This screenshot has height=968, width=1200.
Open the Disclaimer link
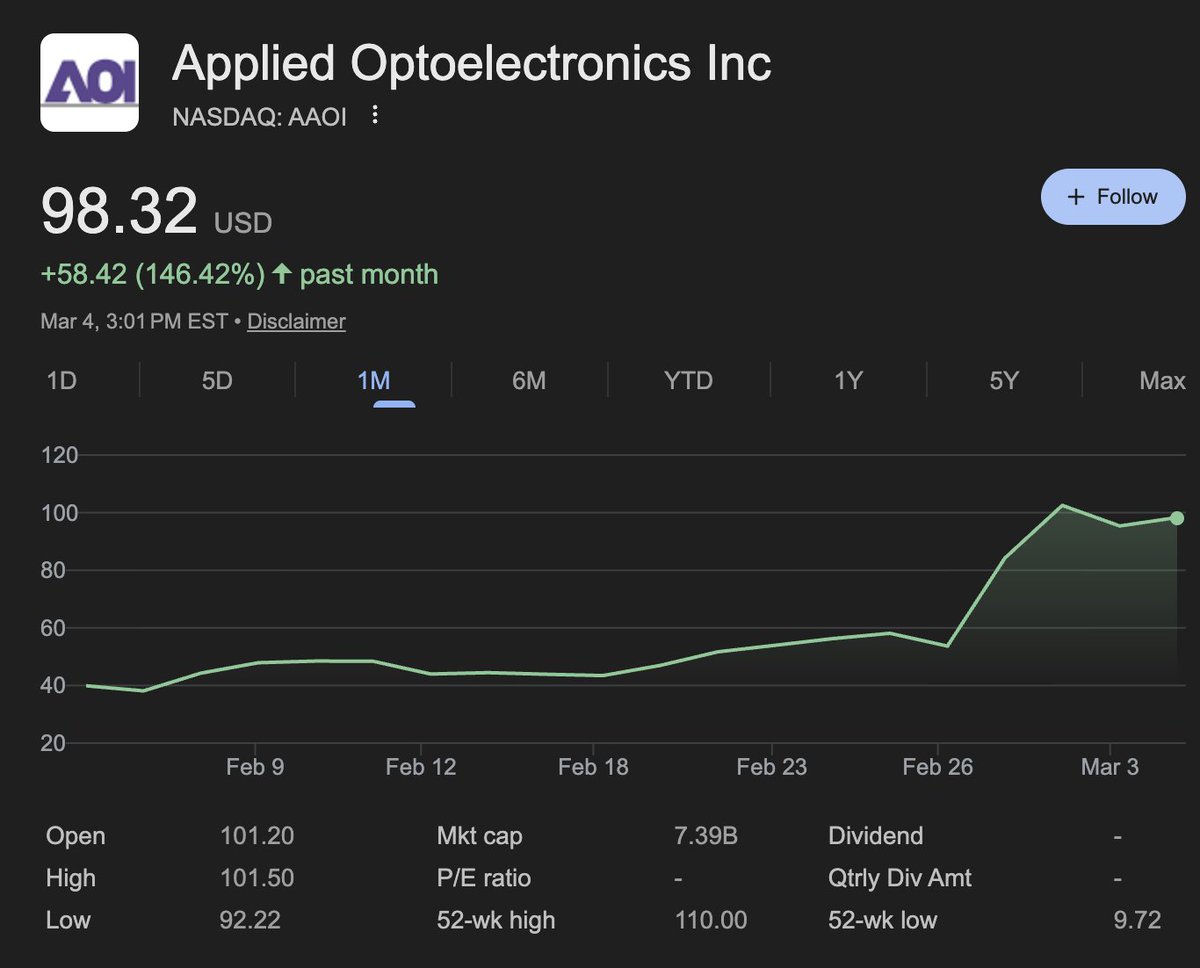coord(296,322)
